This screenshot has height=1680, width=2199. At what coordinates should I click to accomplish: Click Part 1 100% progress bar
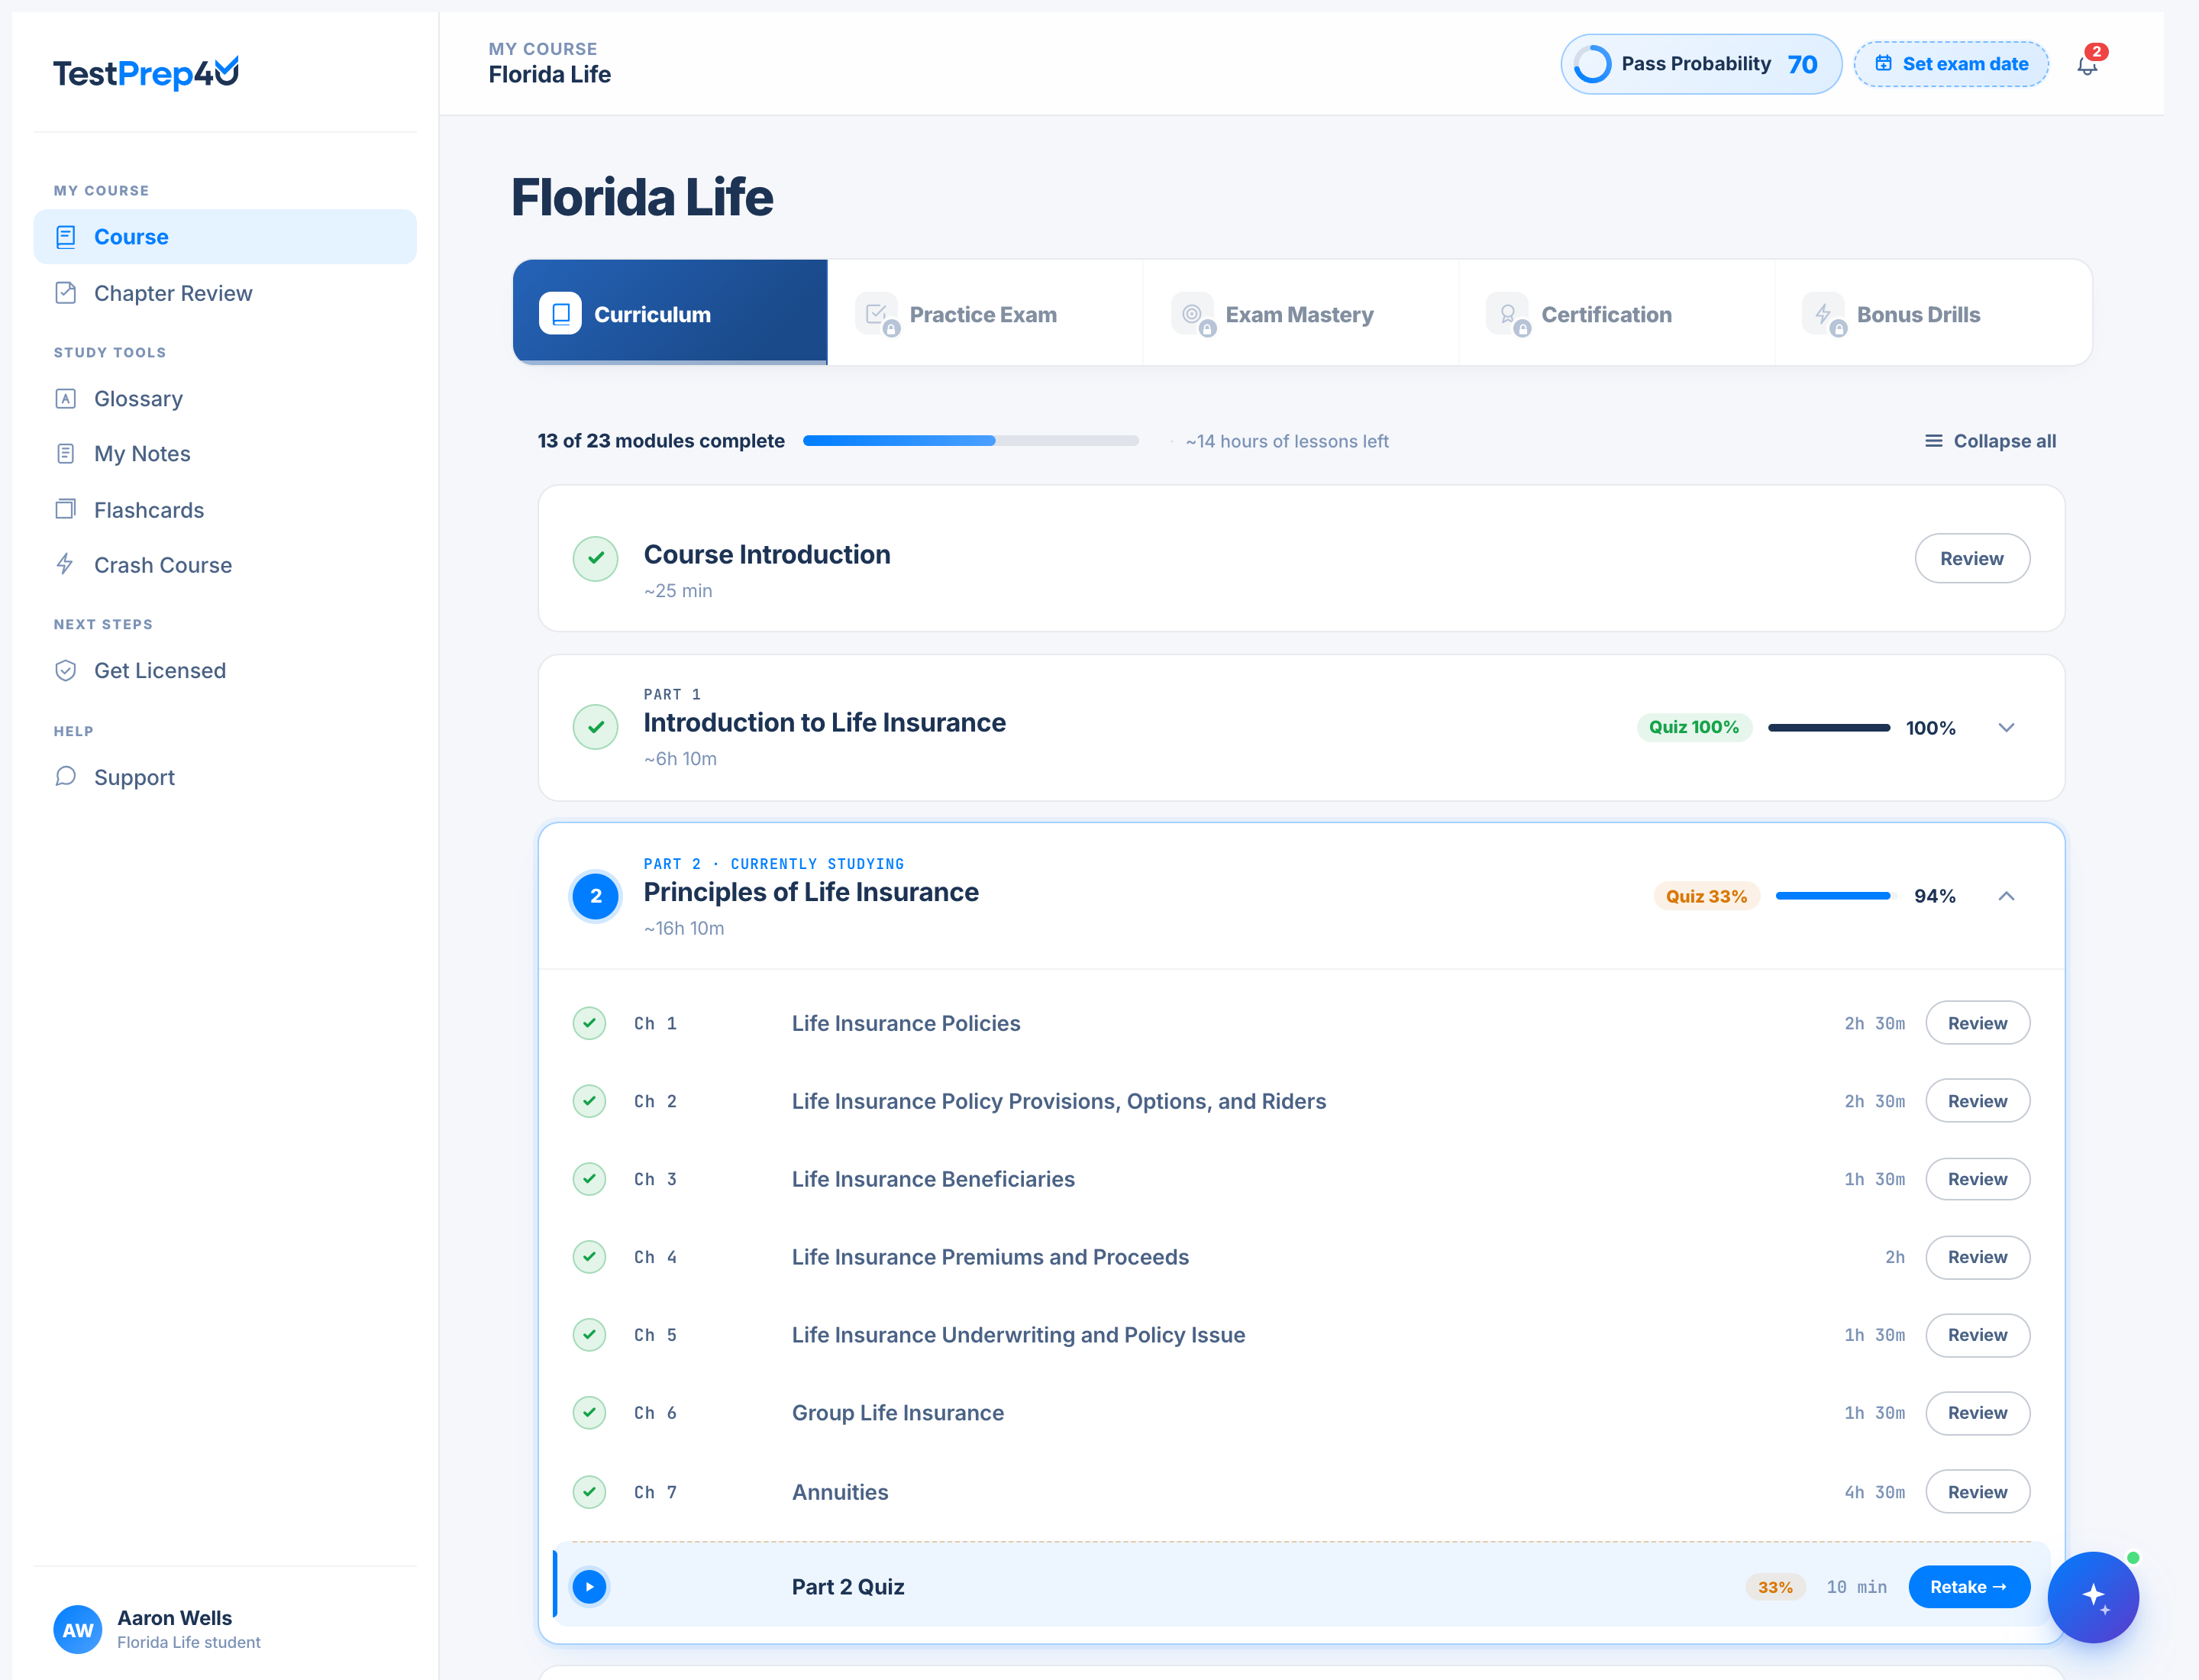1829,728
